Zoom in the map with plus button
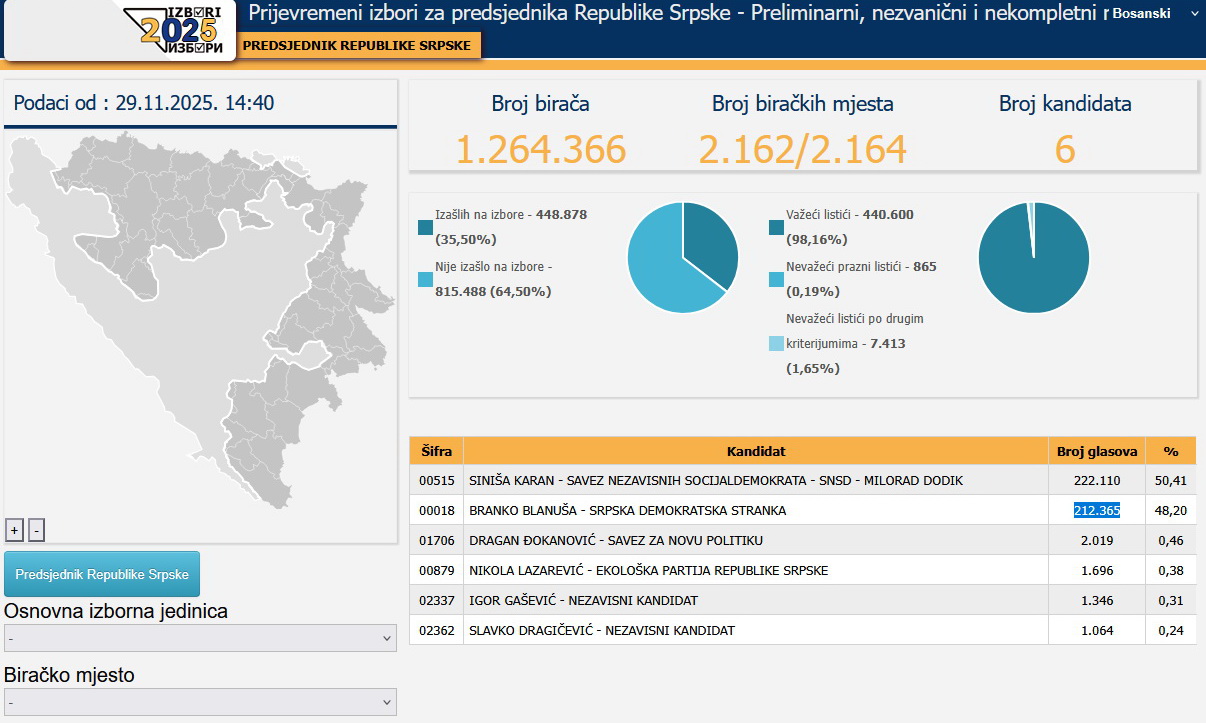 [x=15, y=531]
